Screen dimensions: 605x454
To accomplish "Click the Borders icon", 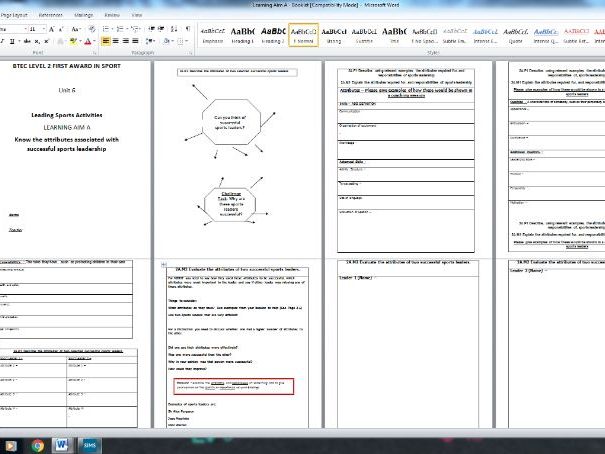I will (x=180, y=41).
